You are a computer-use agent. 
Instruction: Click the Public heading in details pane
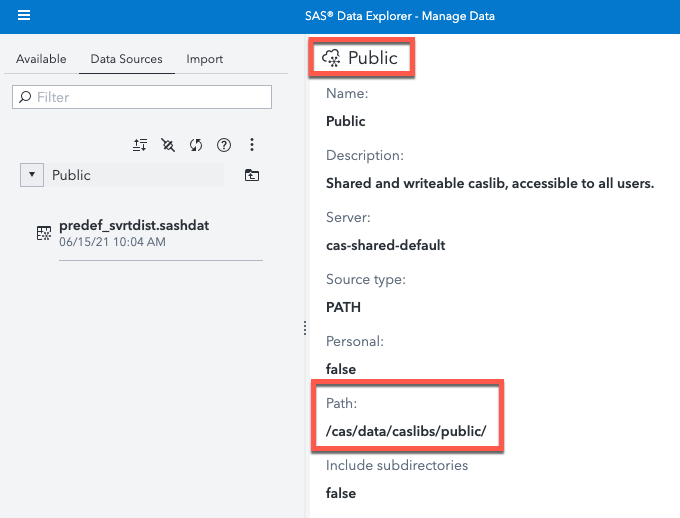tap(372, 59)
